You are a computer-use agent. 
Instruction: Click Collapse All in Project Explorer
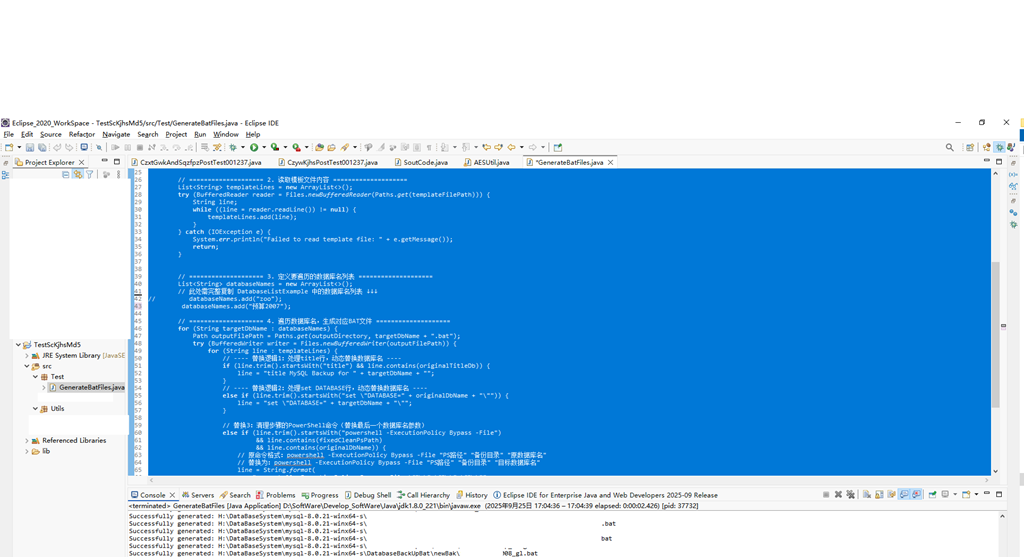click(x=65, y=174)
